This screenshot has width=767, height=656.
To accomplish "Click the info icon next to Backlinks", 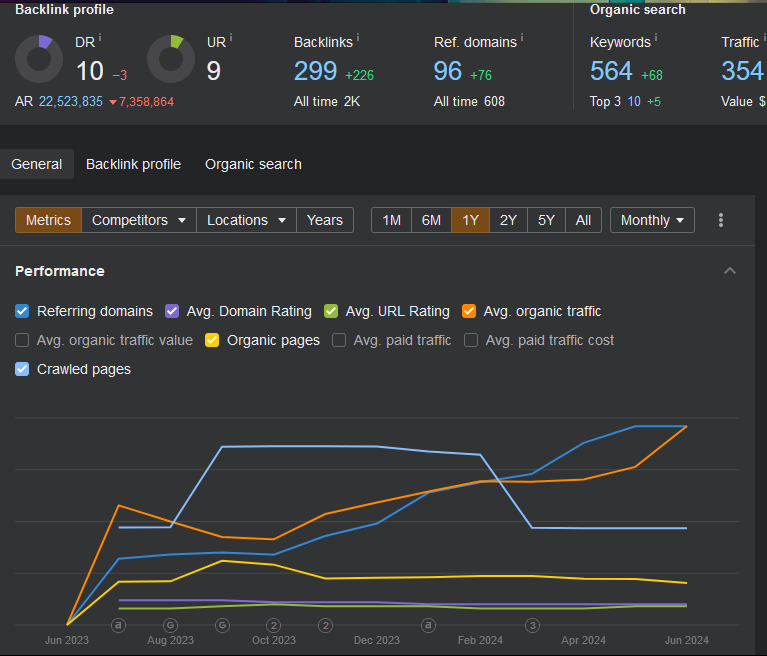I will tap(358, 38).
